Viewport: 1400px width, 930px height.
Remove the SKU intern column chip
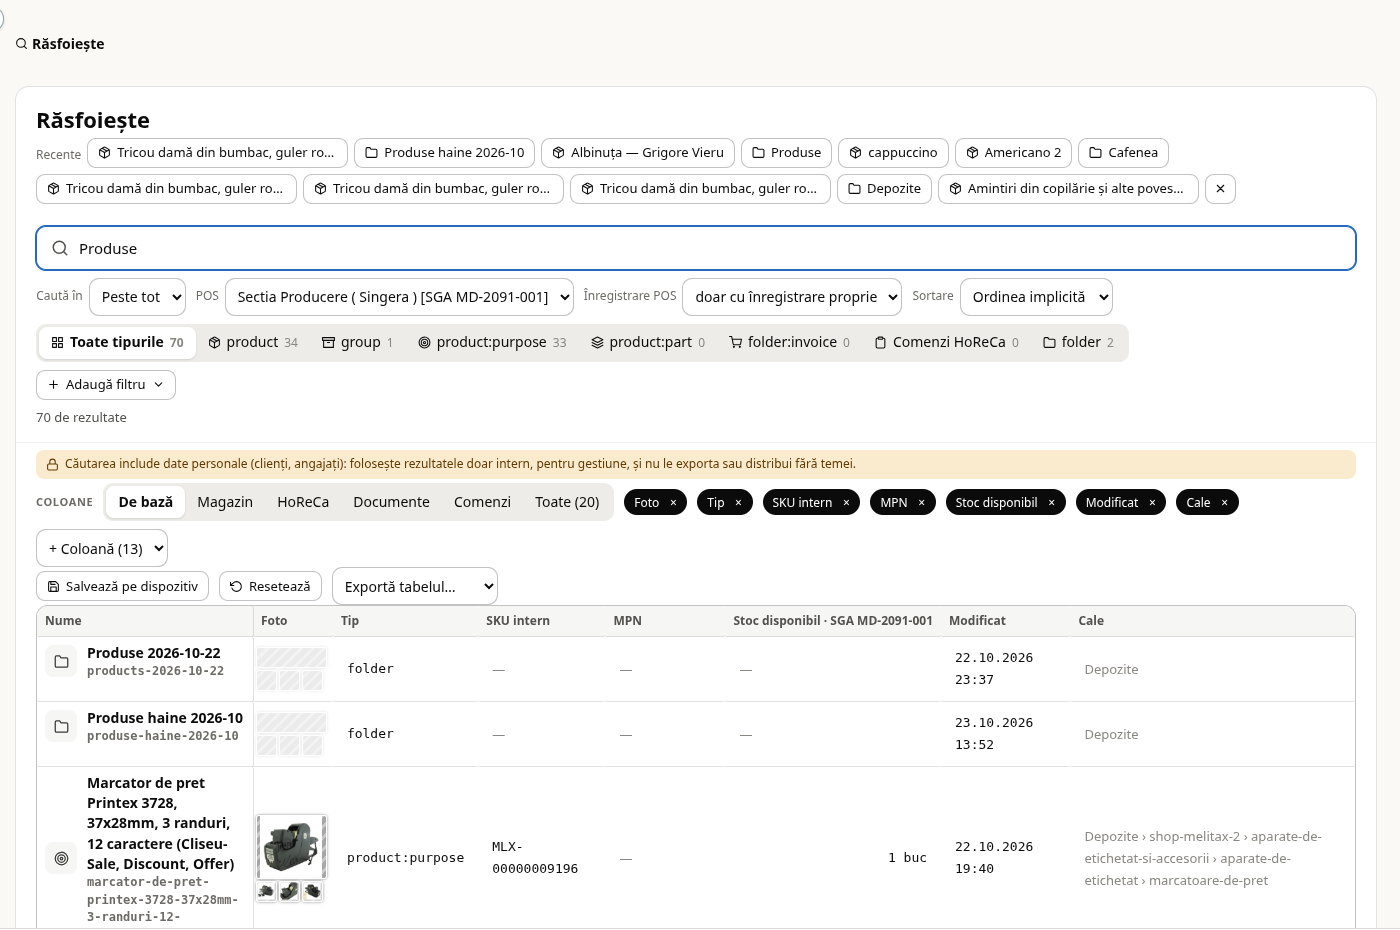[x=846, y=503]
